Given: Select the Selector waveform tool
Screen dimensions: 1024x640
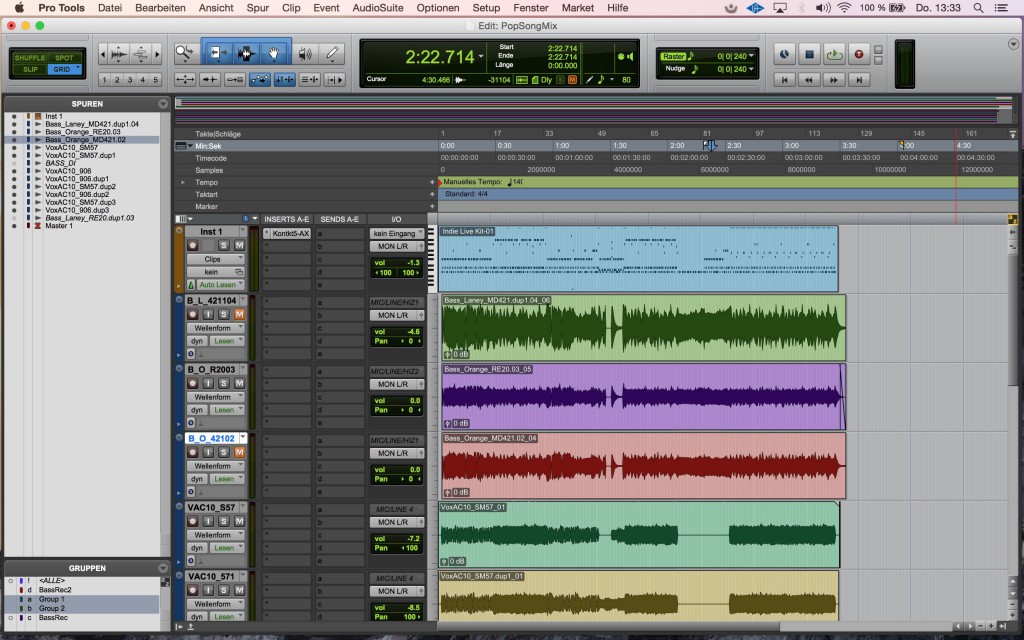Looking at the screenshot, I should (246, 54).
